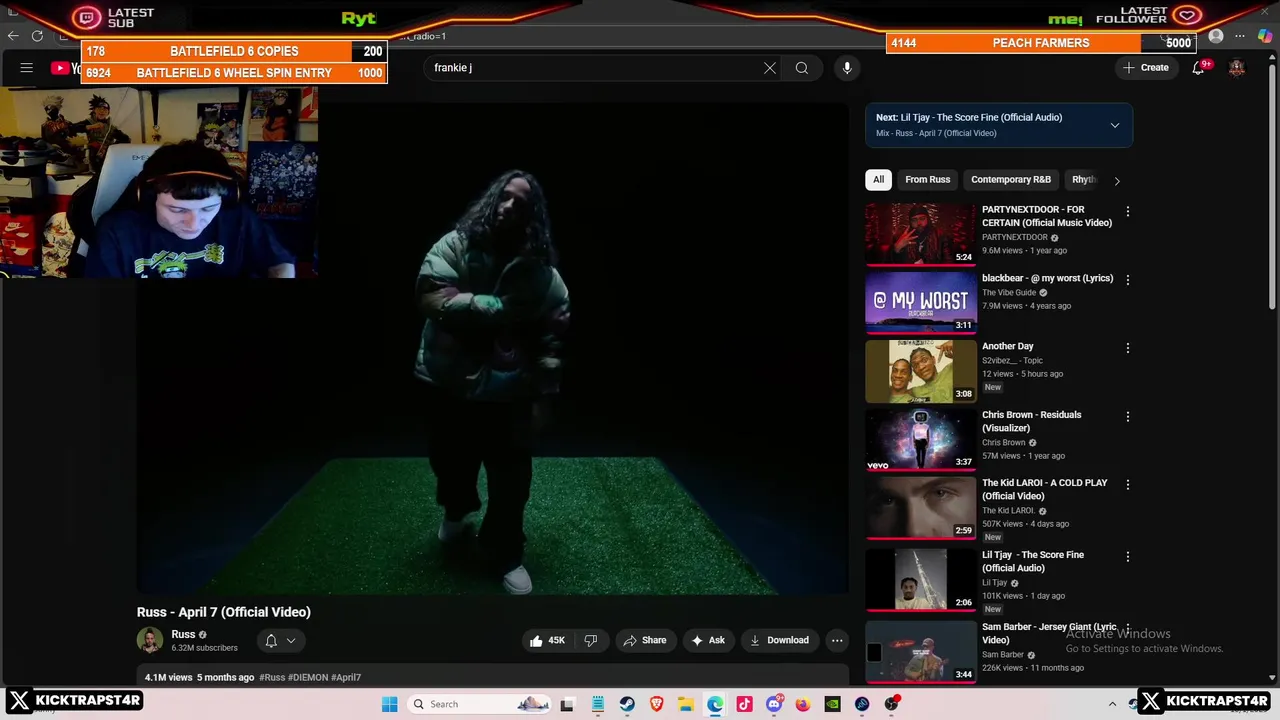The image size is (1280, 720).
Task: Select the All filter chip
Action: (x=878, y=180)
